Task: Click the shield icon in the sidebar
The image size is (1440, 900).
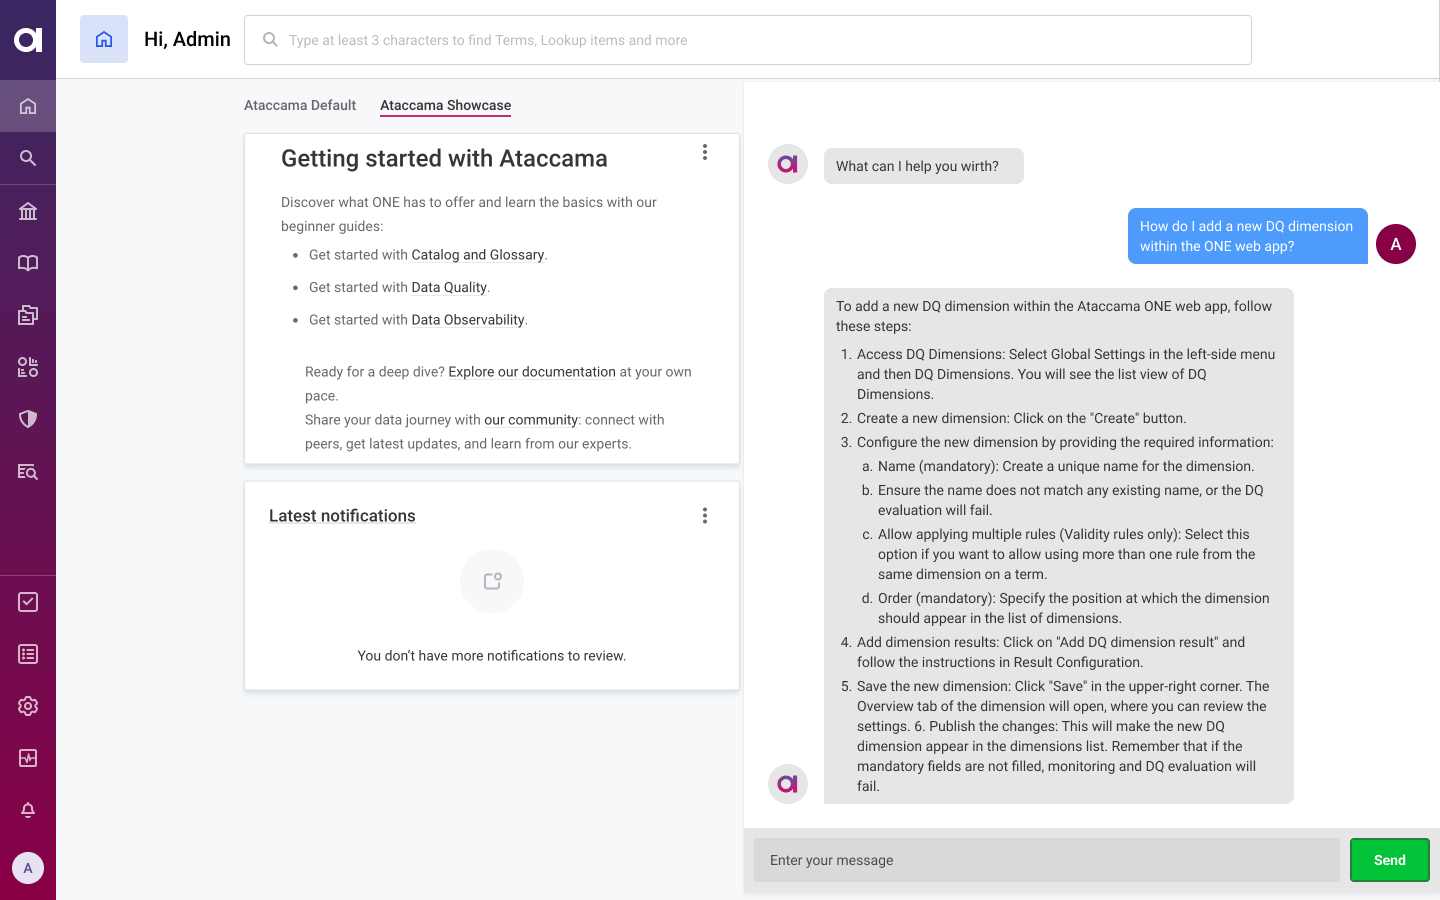Action: pos(28,419)
